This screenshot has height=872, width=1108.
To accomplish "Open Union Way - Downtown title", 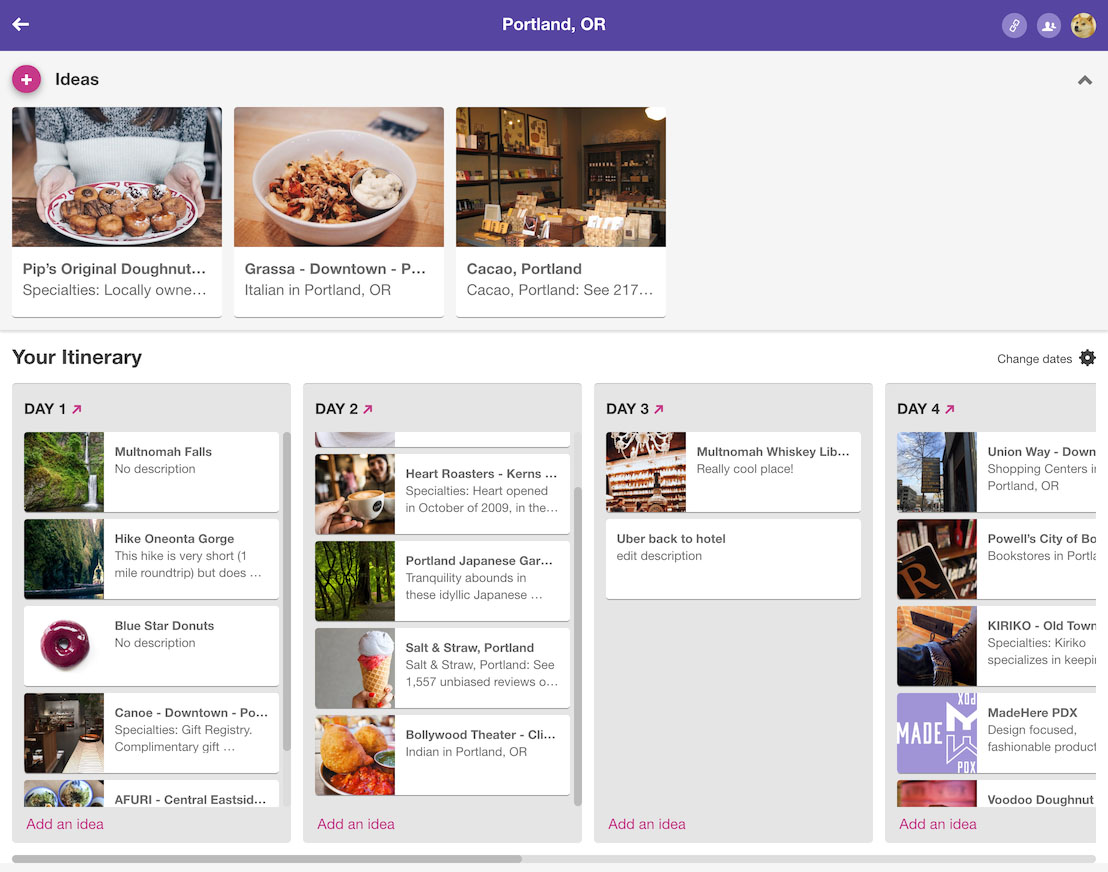I will coord(1042,452).
